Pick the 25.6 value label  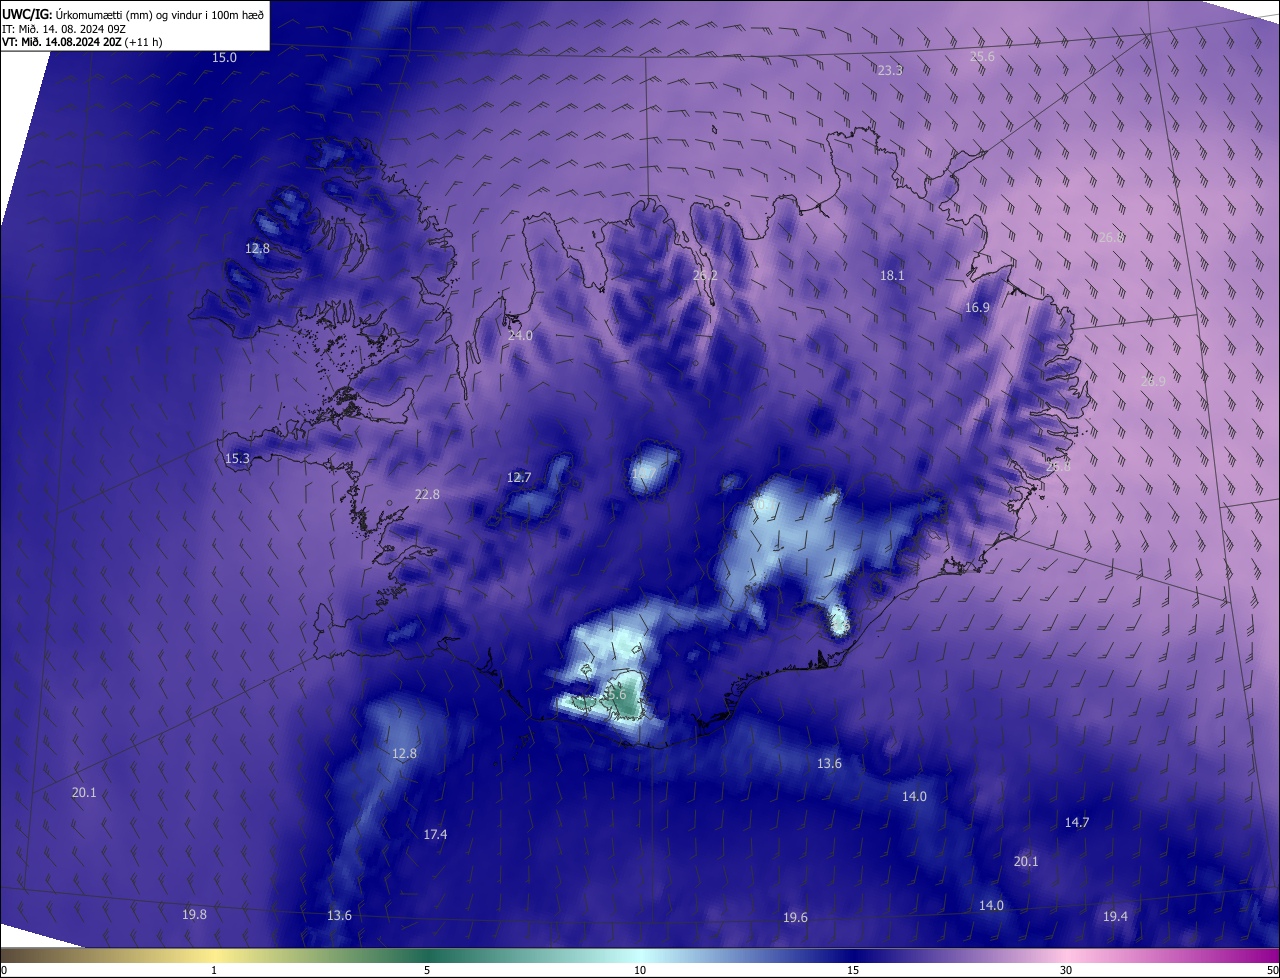(x=982, y=57)
